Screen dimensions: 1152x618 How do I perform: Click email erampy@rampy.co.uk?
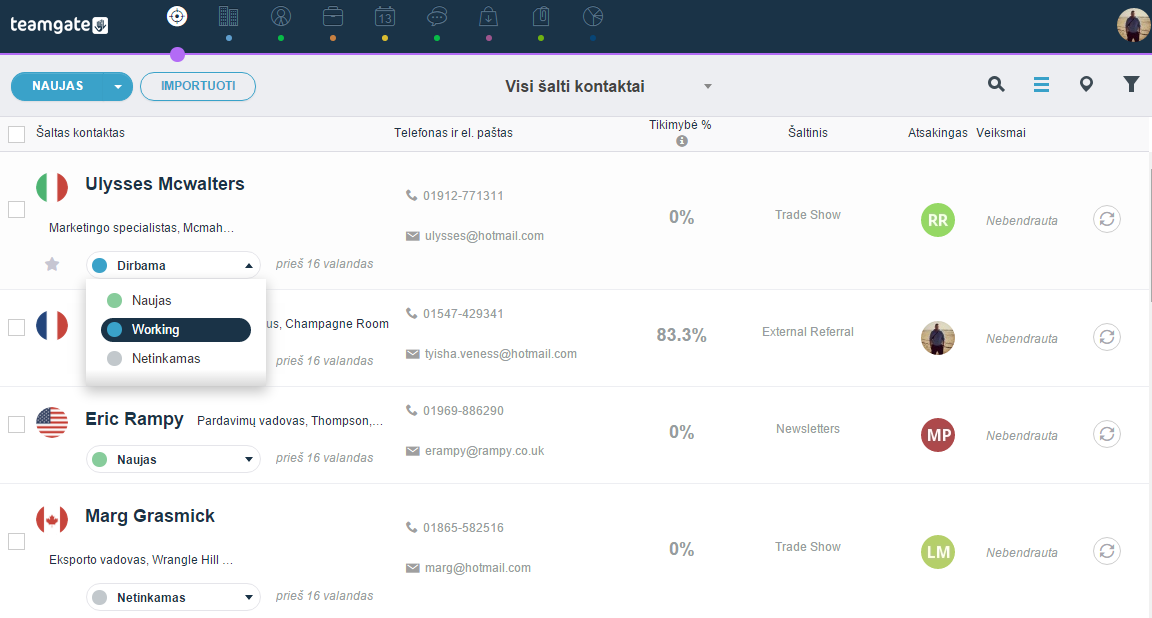click(484, 450)
